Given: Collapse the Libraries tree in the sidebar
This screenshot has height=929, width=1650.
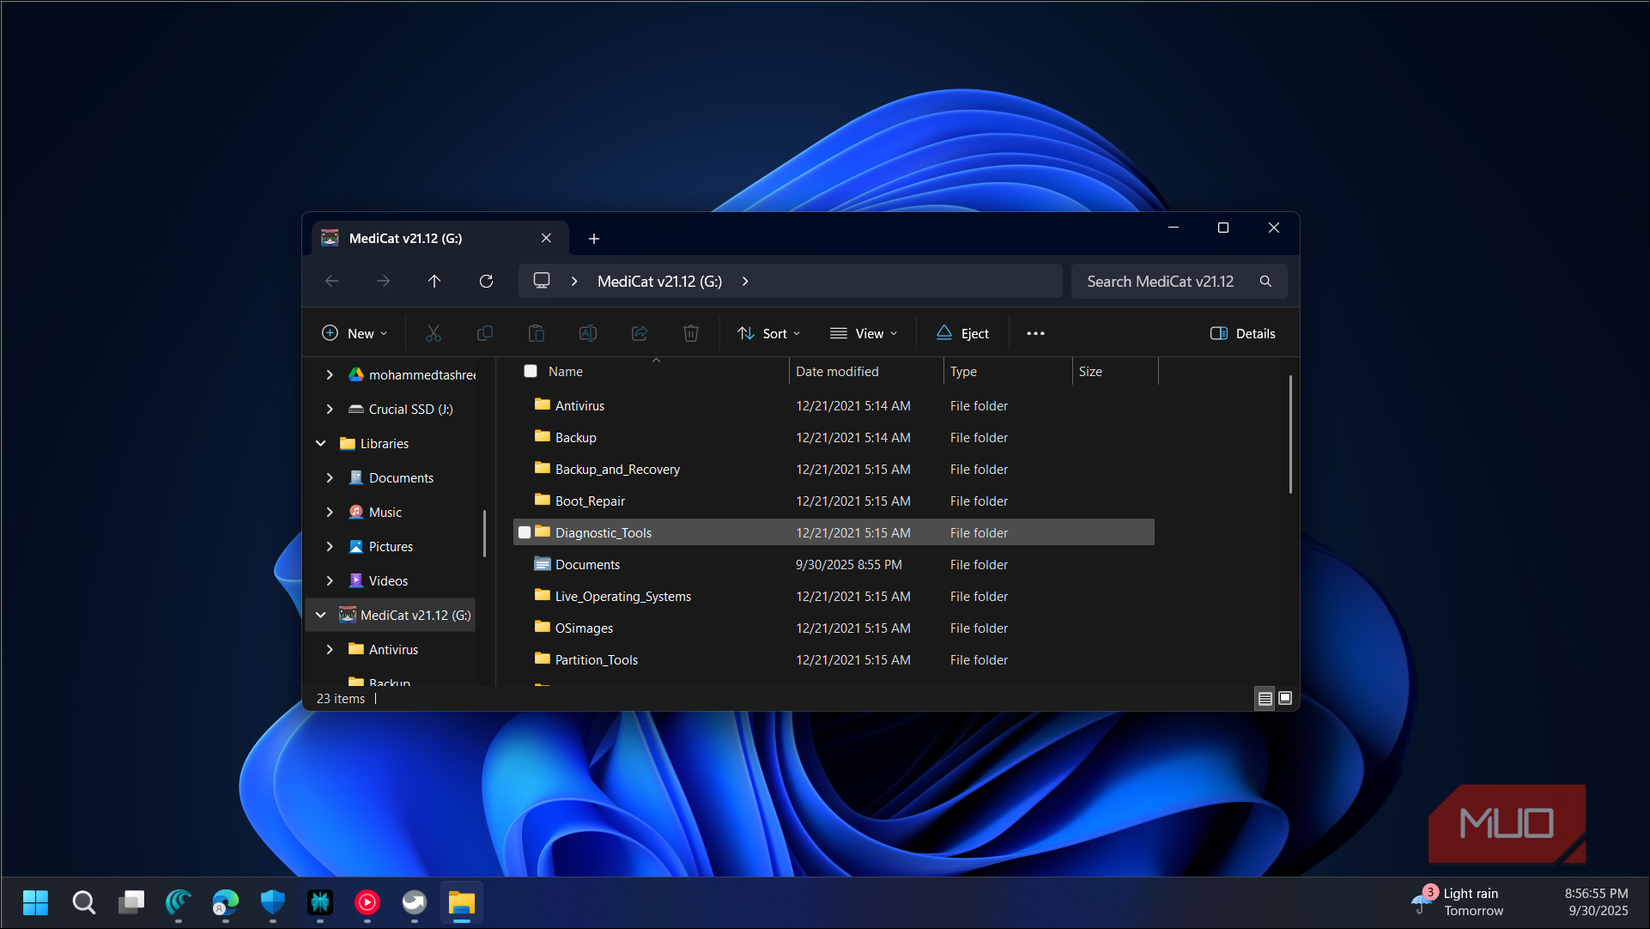Looking at the screenshot, I should (321, 443).
